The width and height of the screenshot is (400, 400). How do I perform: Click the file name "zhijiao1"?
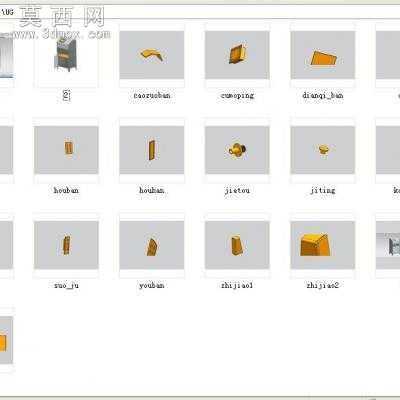(237, 286)
